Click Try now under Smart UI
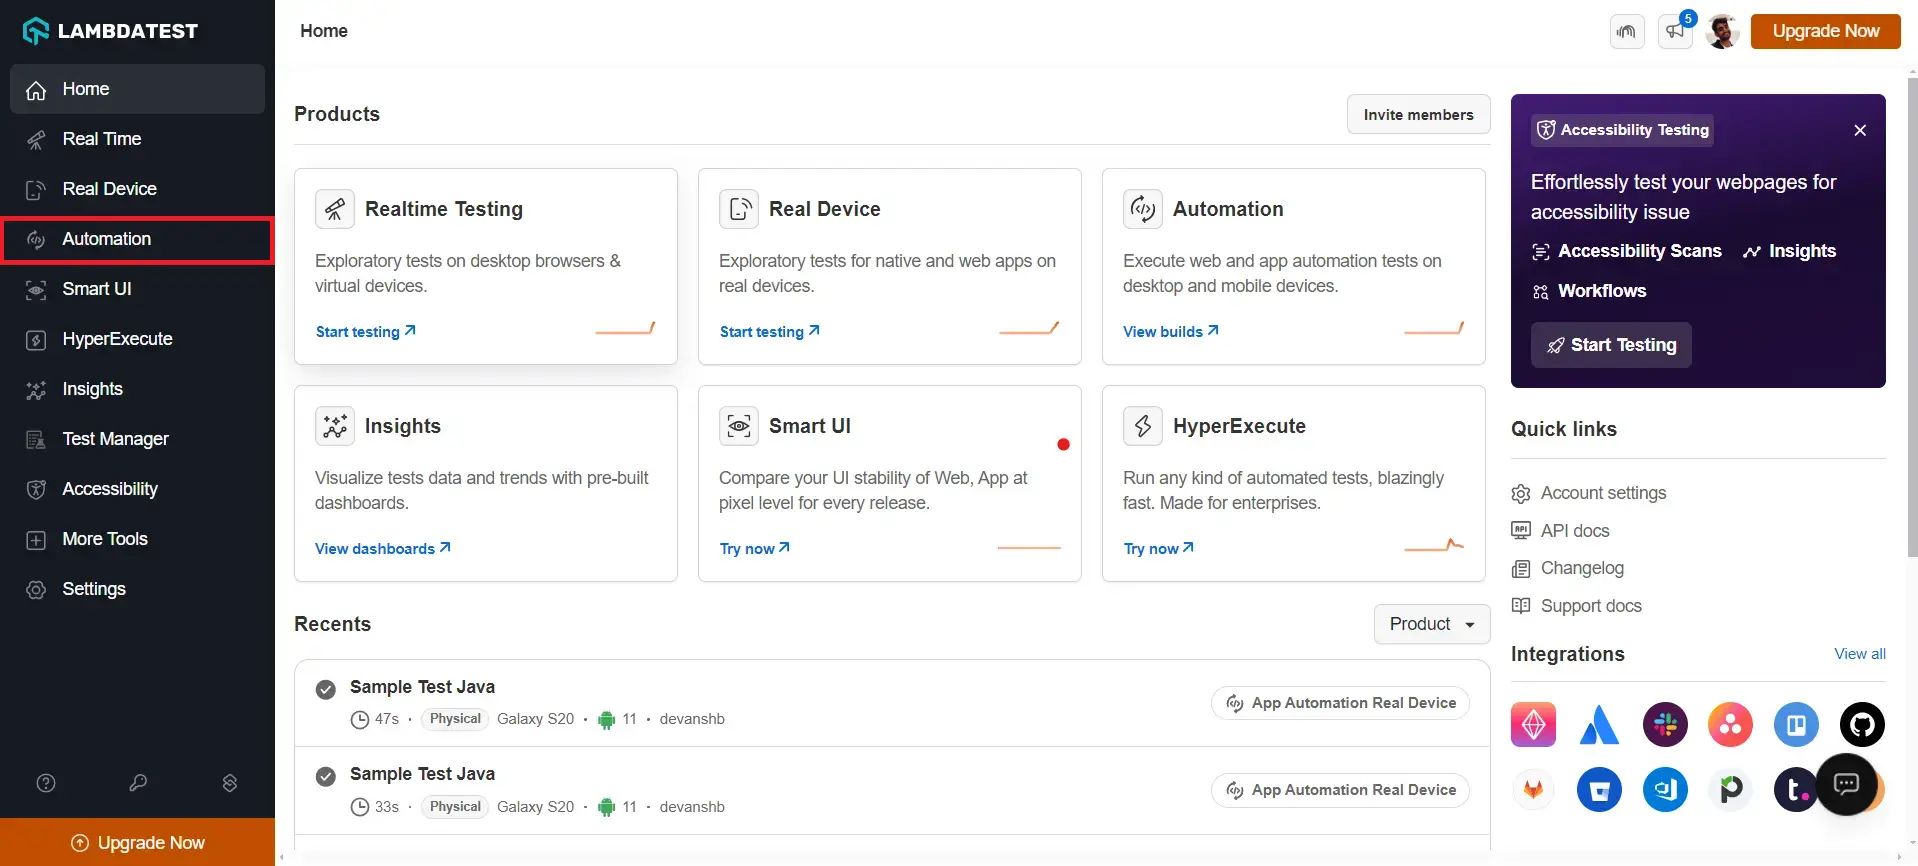 (755, 548)
